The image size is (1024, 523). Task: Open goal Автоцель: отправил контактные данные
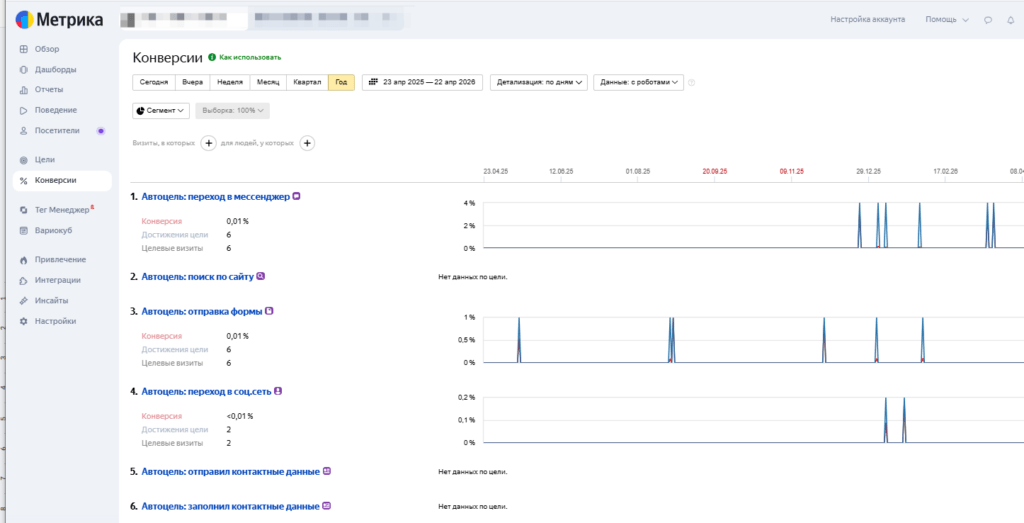point(231,471)
